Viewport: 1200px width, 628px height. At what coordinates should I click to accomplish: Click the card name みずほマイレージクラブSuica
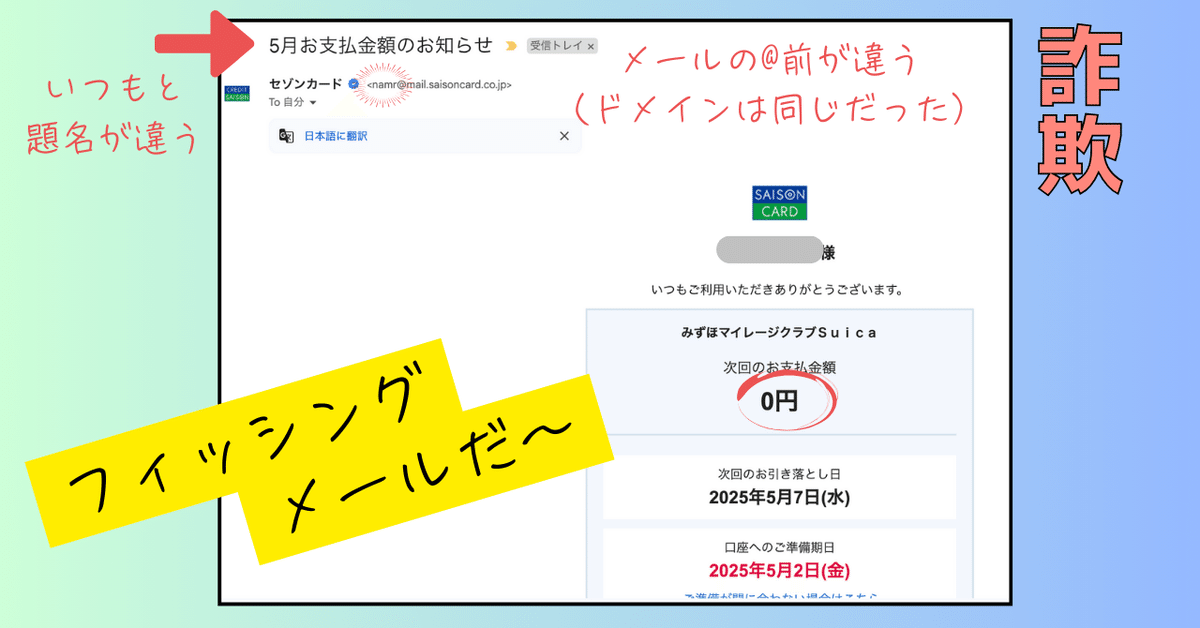coord(778,332)
